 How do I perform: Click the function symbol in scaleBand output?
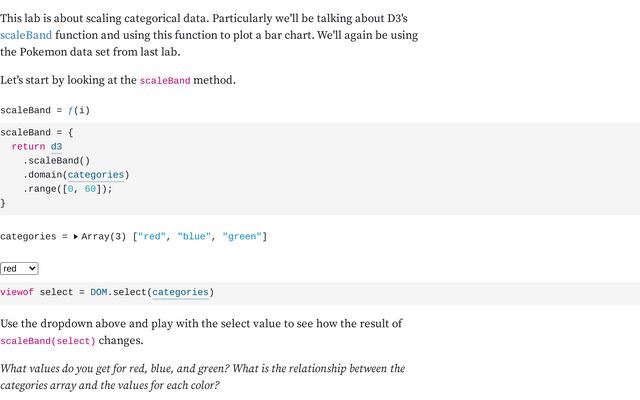point(71,110)
